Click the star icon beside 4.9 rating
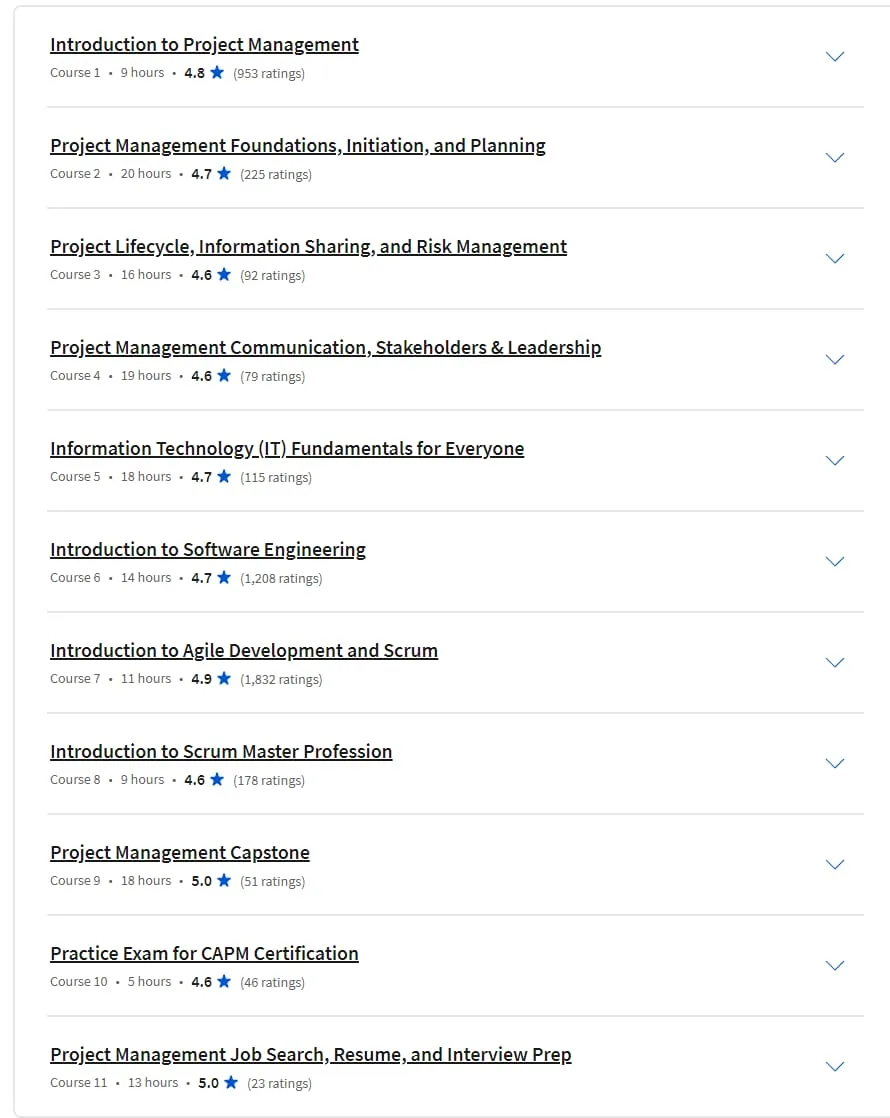The image size is (890, 1118). click(x=224, y=678)
